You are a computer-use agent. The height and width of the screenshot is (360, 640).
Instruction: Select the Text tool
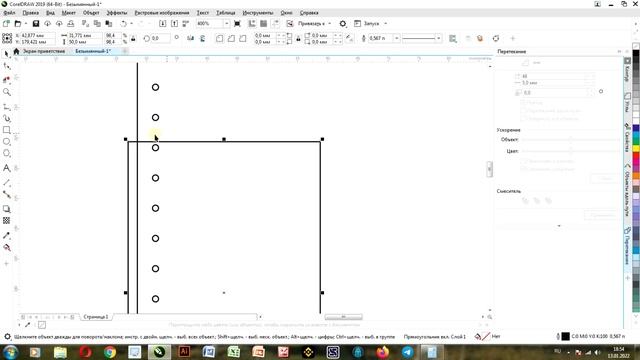(7, 168)
